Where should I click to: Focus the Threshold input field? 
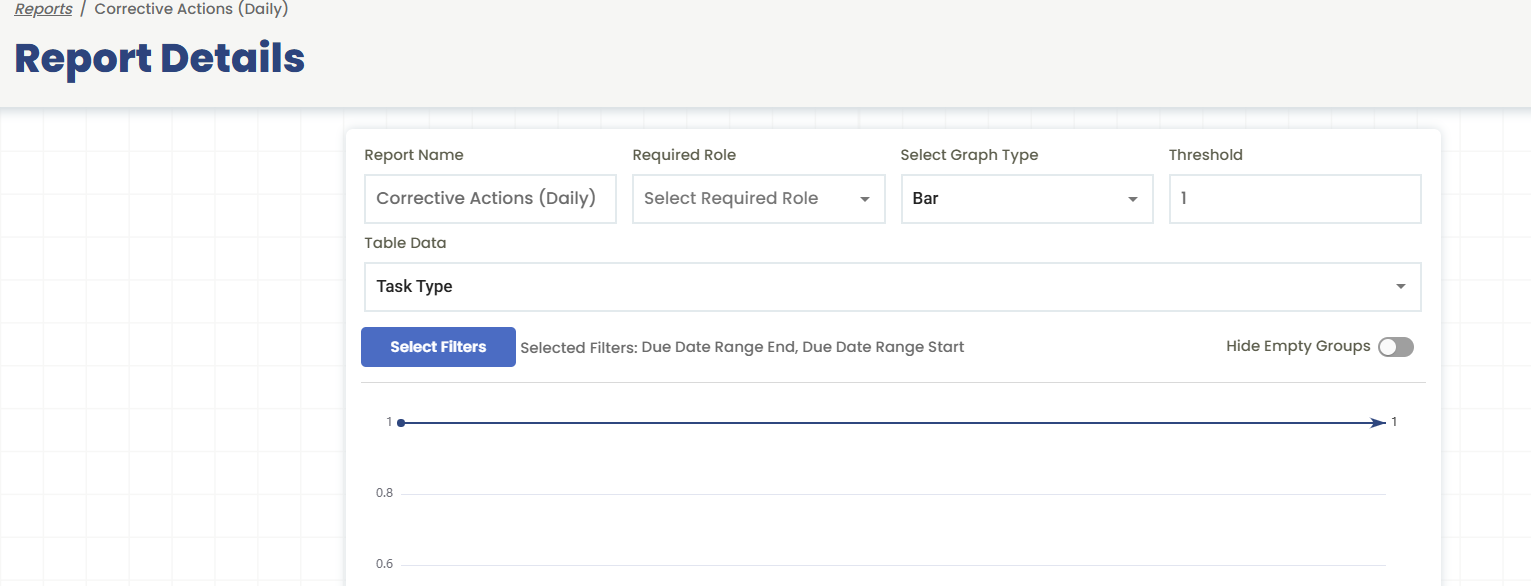[x=1294, y=198]
